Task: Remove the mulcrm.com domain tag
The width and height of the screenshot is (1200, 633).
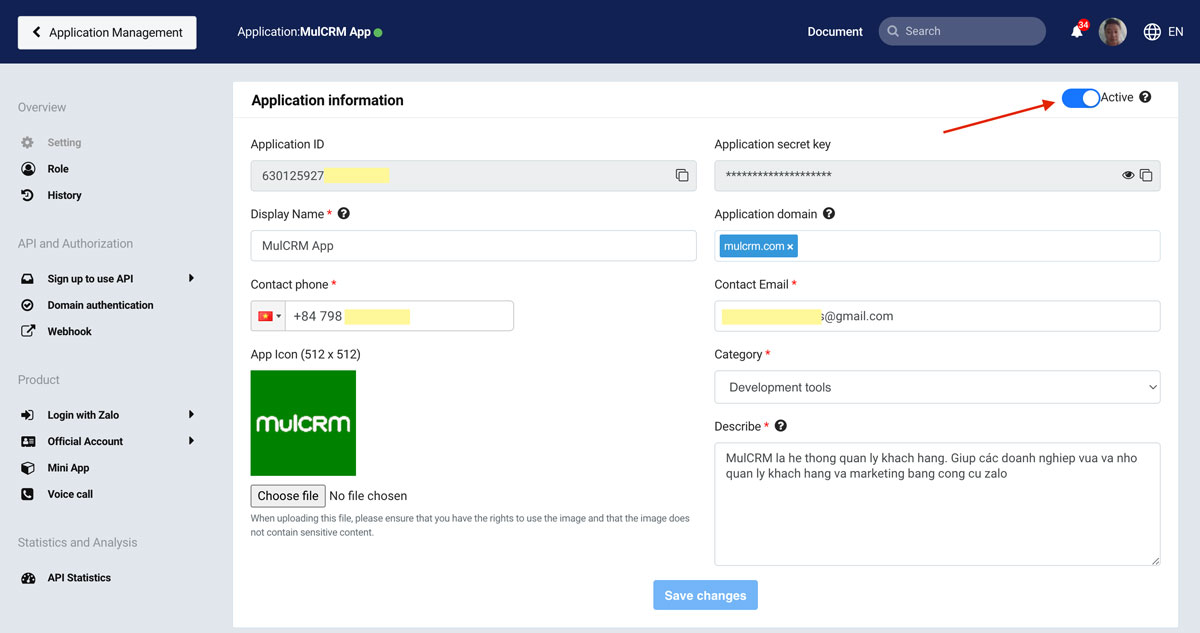Action: (x=790, y=247)
